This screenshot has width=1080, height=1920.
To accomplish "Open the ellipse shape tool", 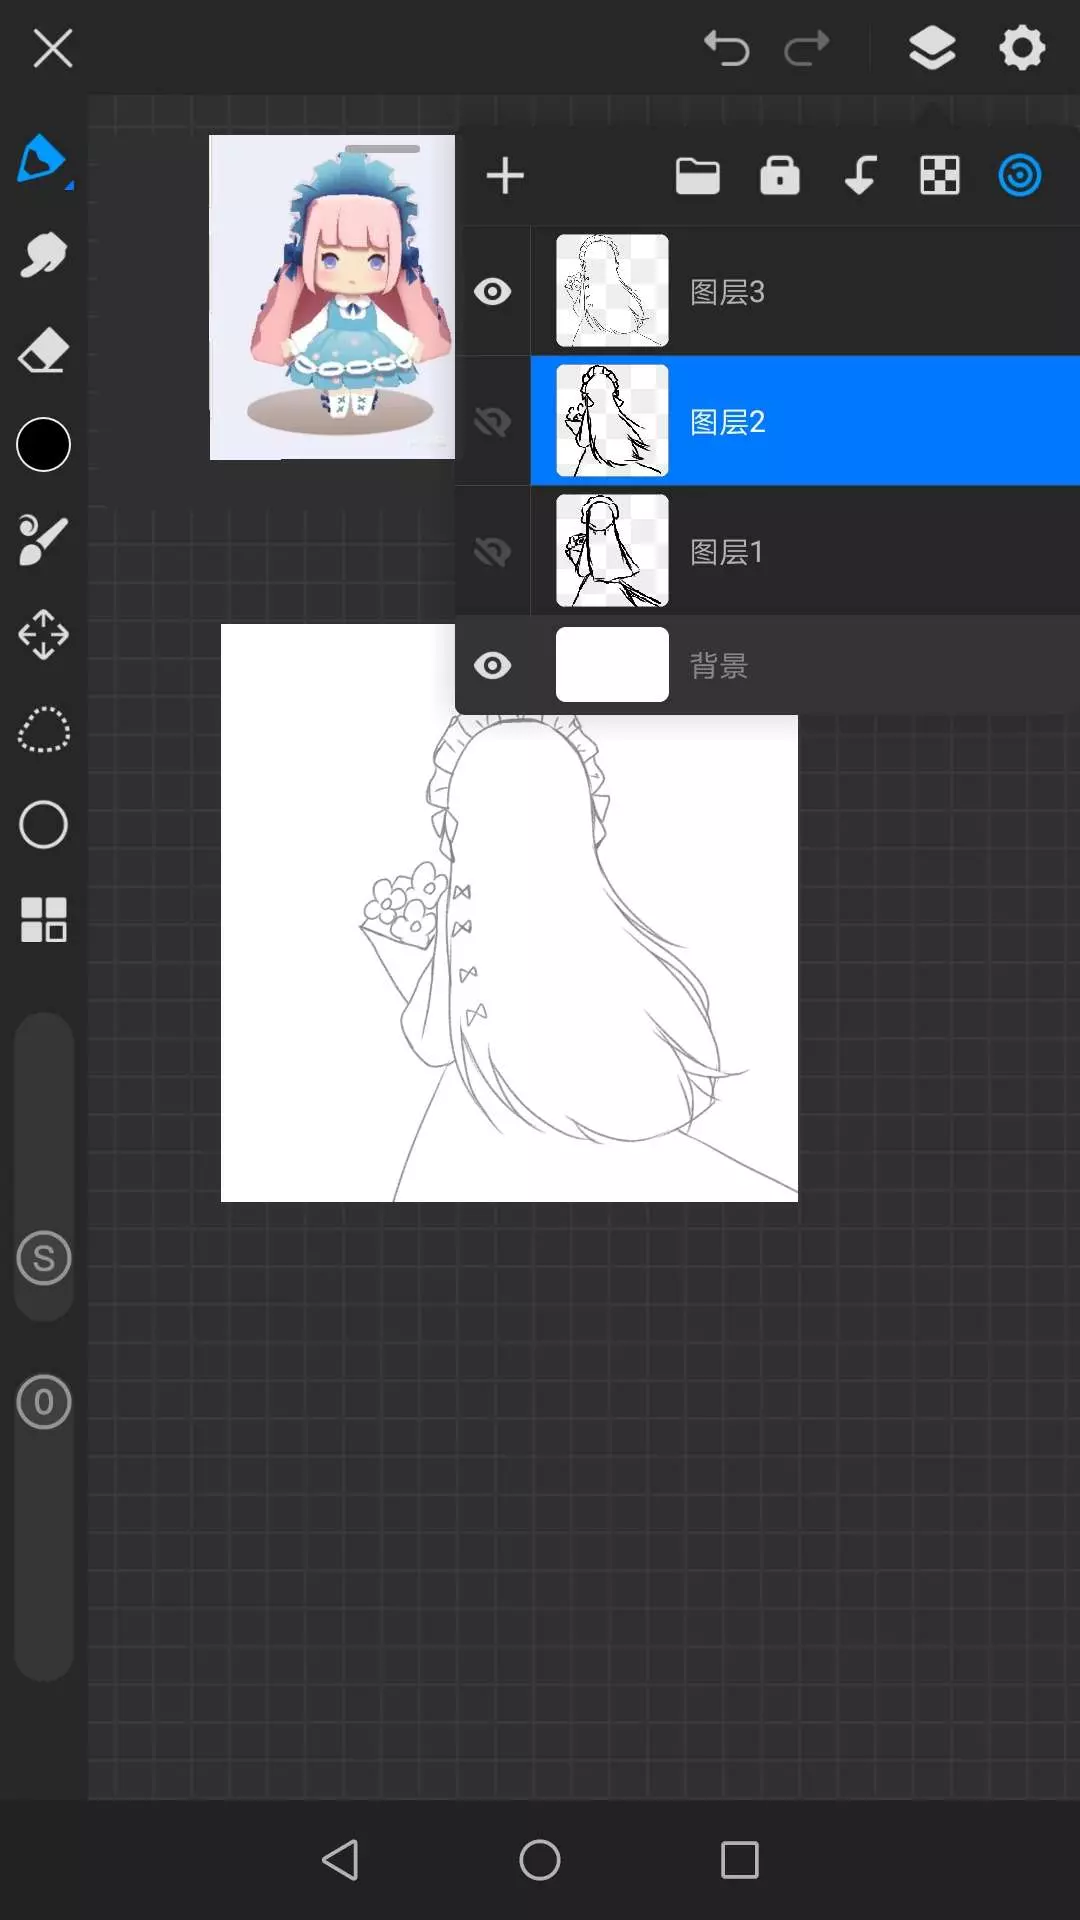I will coord(43,825).
